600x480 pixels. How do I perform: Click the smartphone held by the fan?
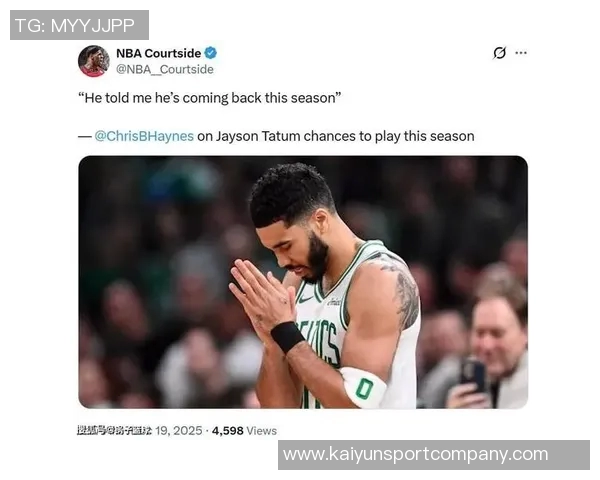coord(473,373)
